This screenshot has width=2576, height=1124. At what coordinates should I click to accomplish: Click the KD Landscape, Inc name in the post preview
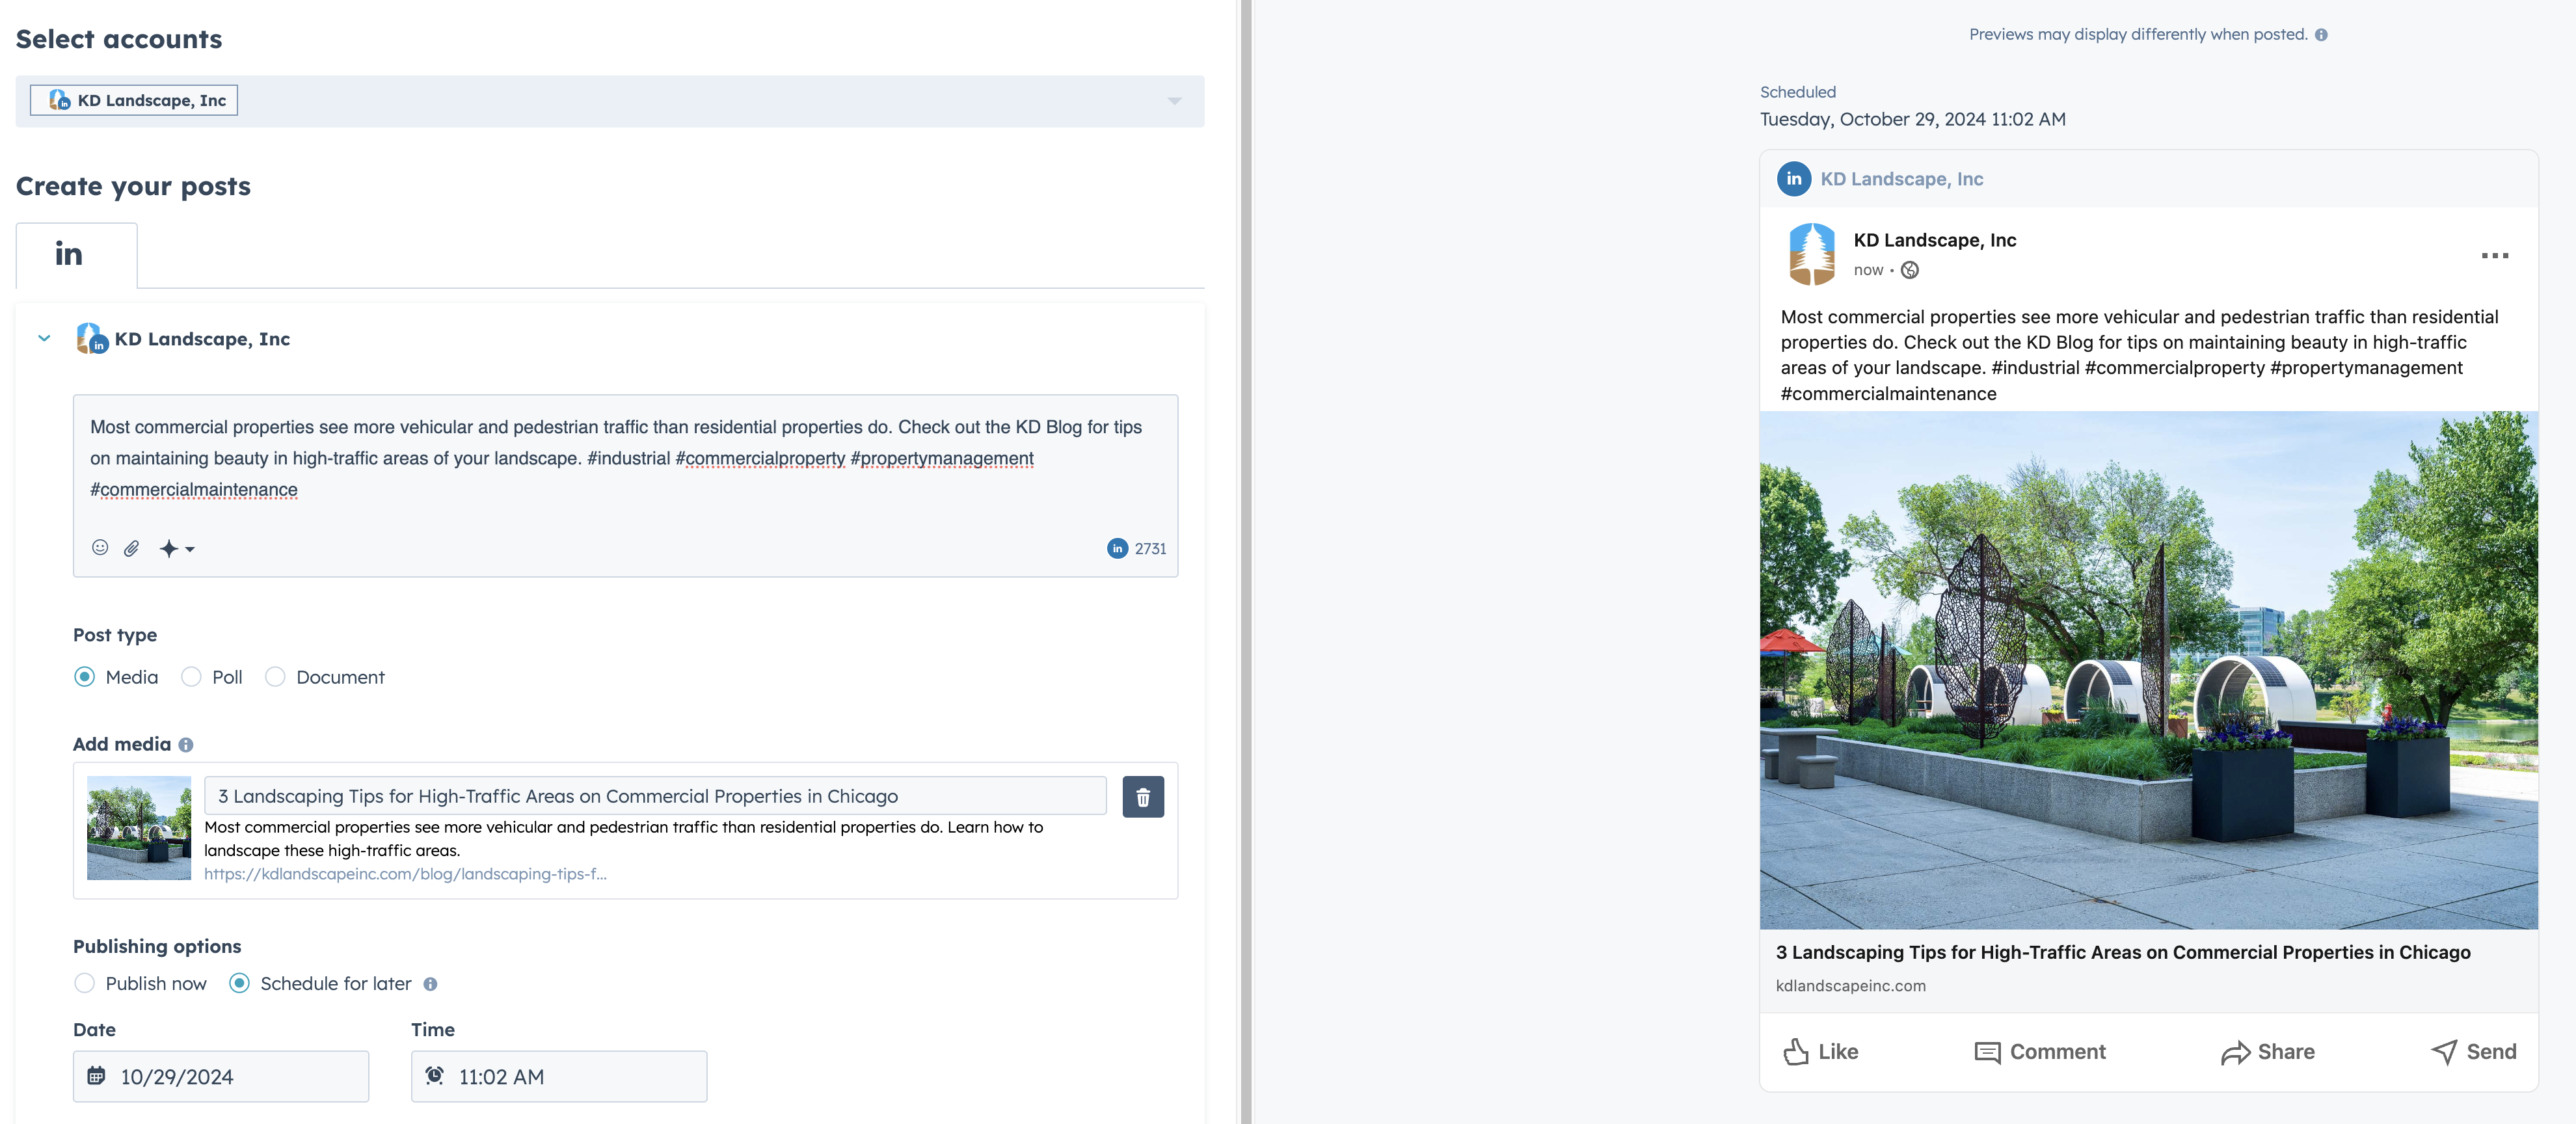pos(1934,240)
